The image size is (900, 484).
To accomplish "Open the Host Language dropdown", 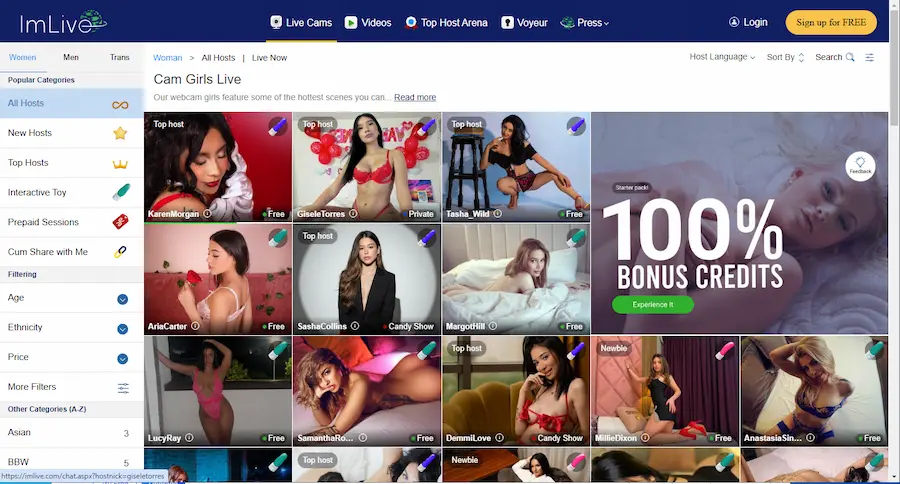I will tap(722, 57).
